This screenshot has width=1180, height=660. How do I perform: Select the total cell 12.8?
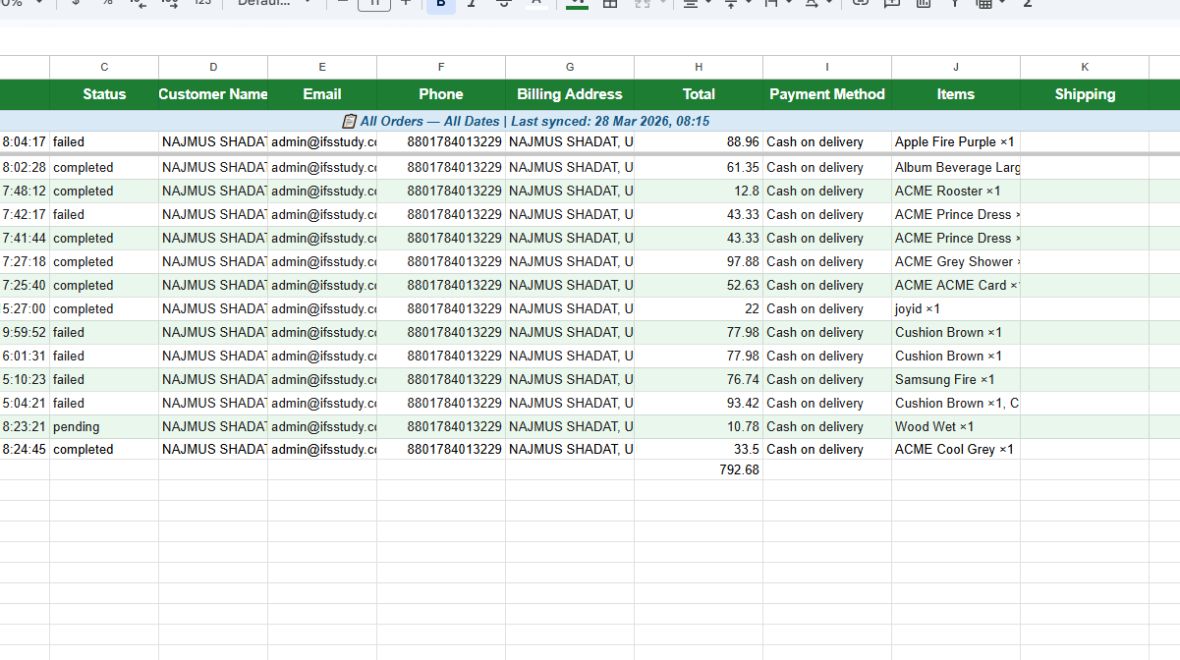coord(698,191)
